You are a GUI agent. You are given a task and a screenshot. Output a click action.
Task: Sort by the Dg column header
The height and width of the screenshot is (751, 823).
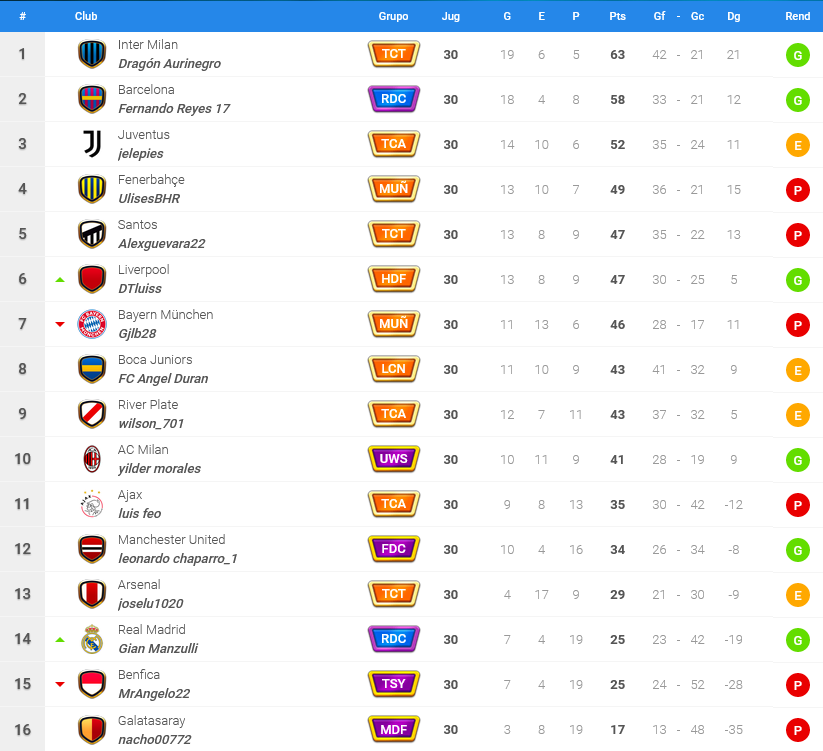coord(733,16)
